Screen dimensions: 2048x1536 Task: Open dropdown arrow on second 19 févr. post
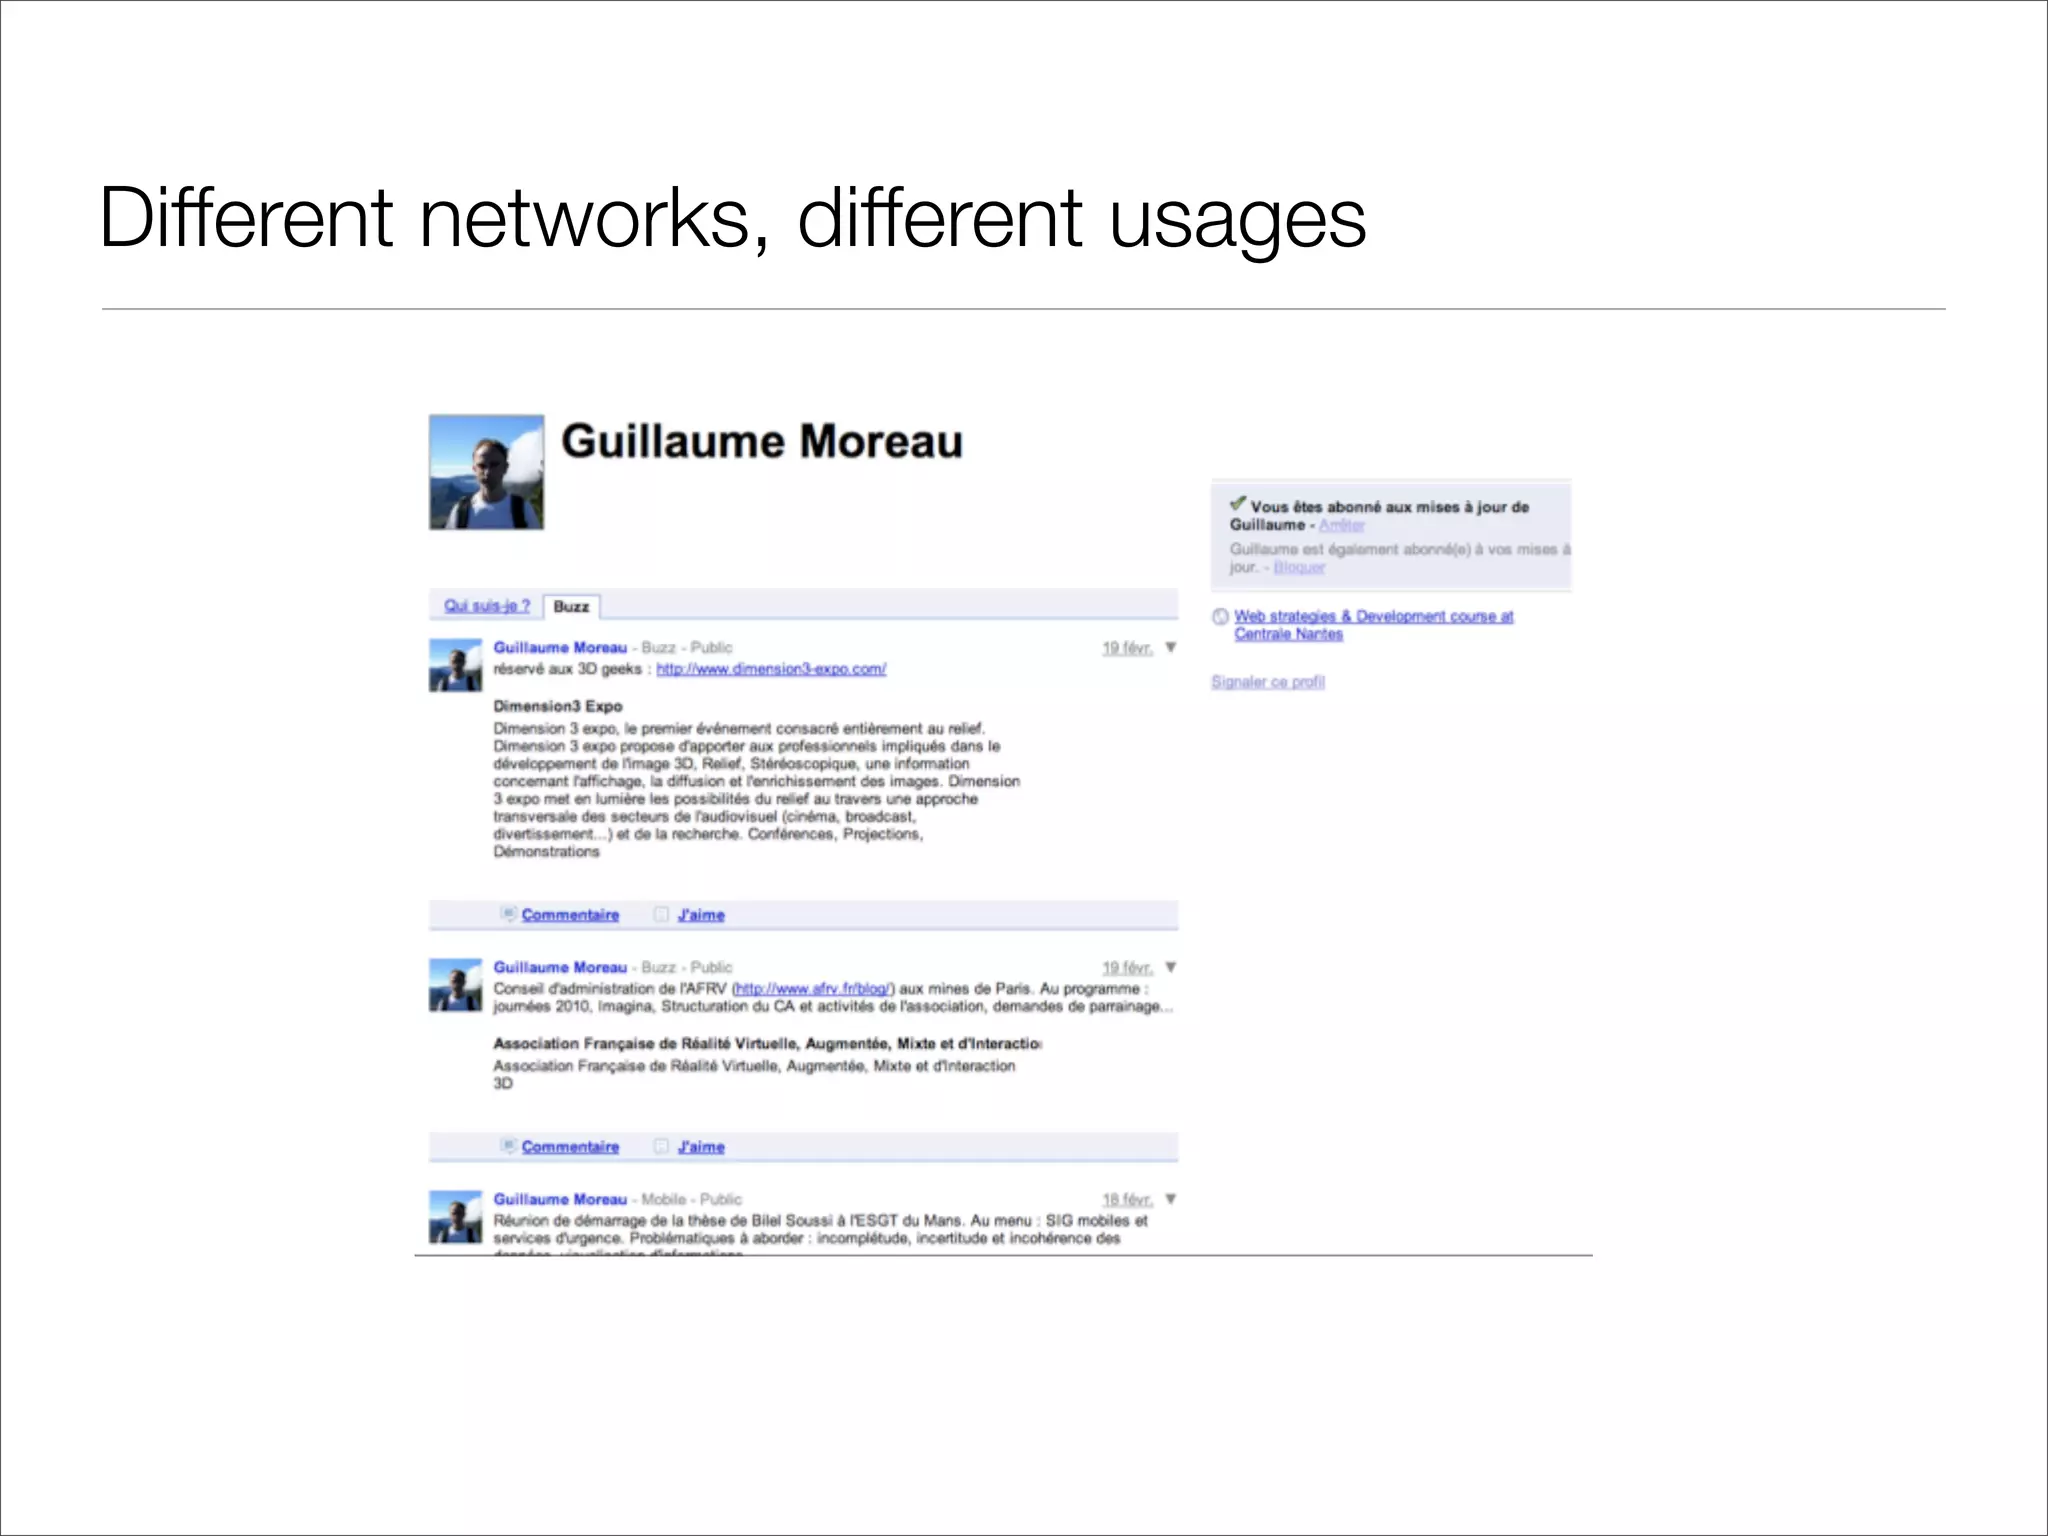pyautogui.click(x=1170, y=967)
